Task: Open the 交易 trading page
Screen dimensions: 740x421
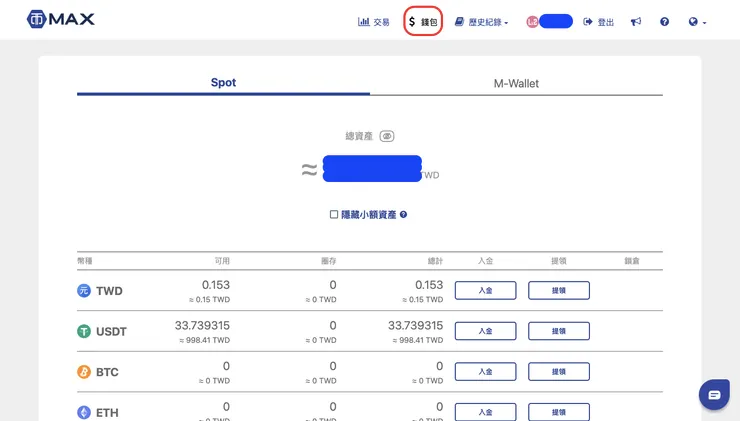Action: 374,22
